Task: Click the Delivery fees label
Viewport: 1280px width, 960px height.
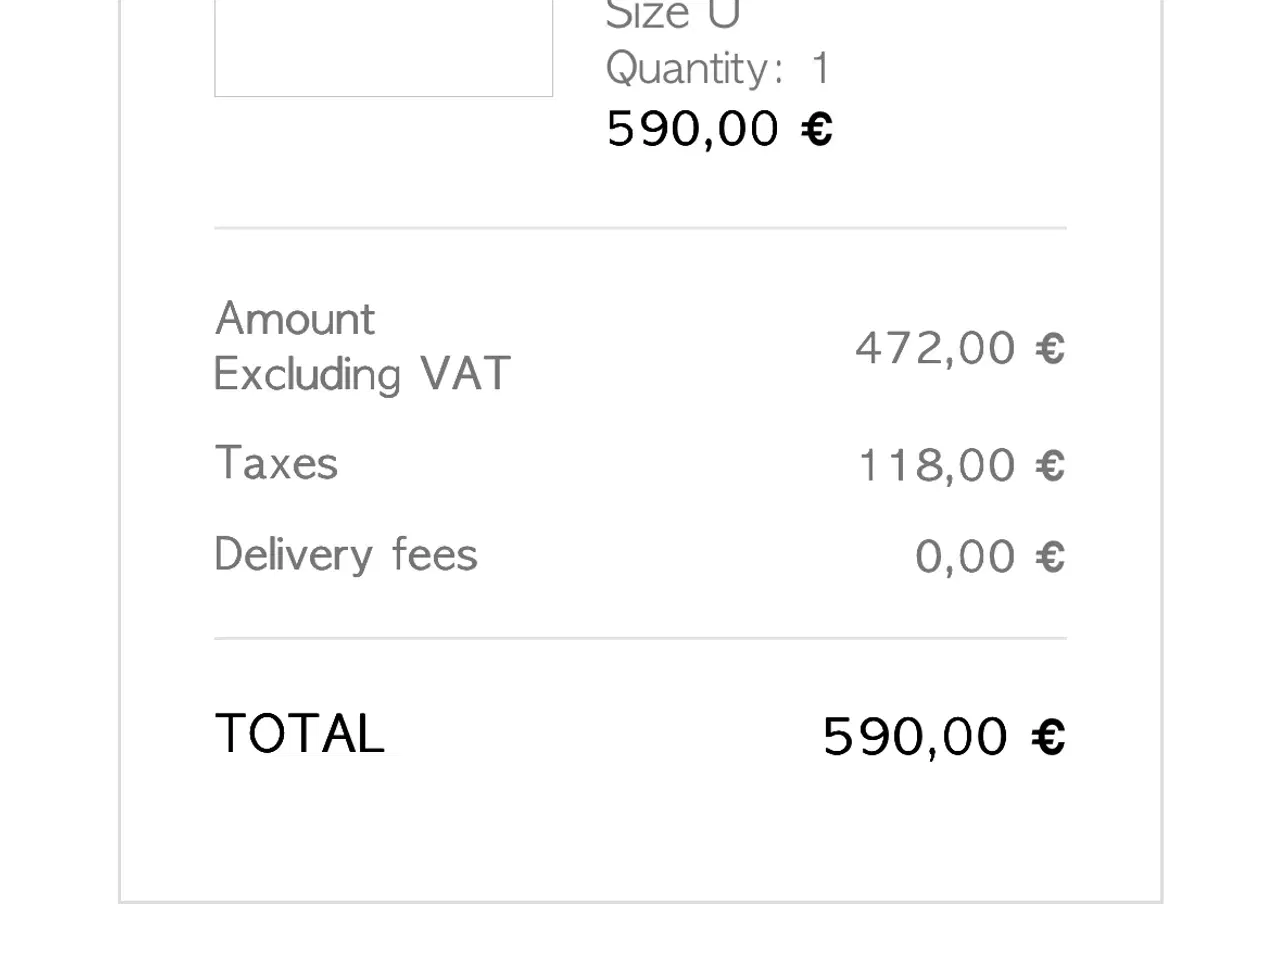Action: (346, 555)
